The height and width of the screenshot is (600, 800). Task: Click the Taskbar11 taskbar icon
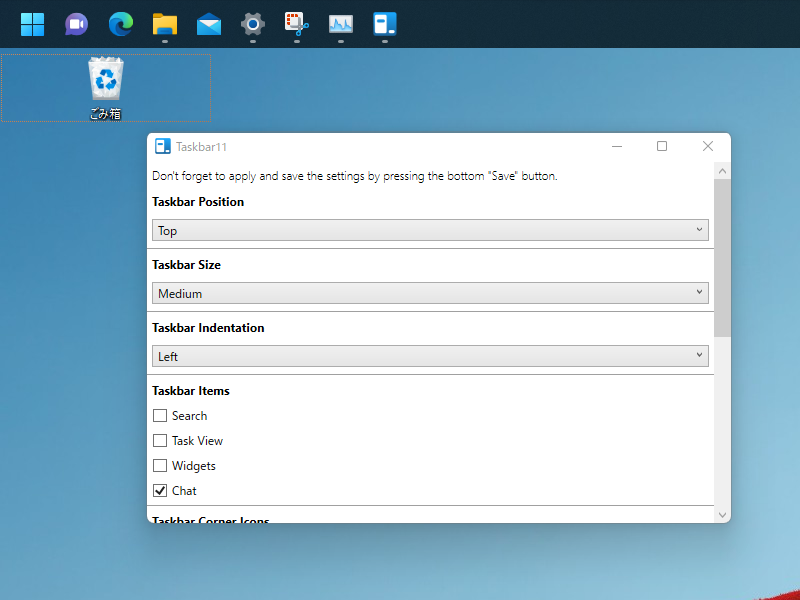coord(385,24)
